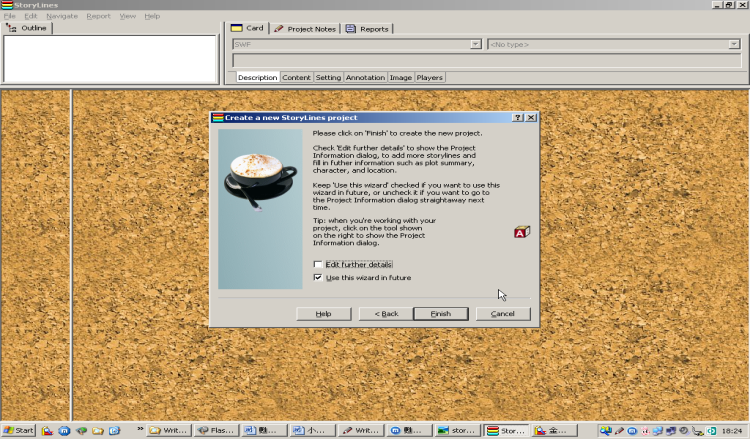Switch to the Card tab
This screenshot has width=750, height=439.
[248, 28]
